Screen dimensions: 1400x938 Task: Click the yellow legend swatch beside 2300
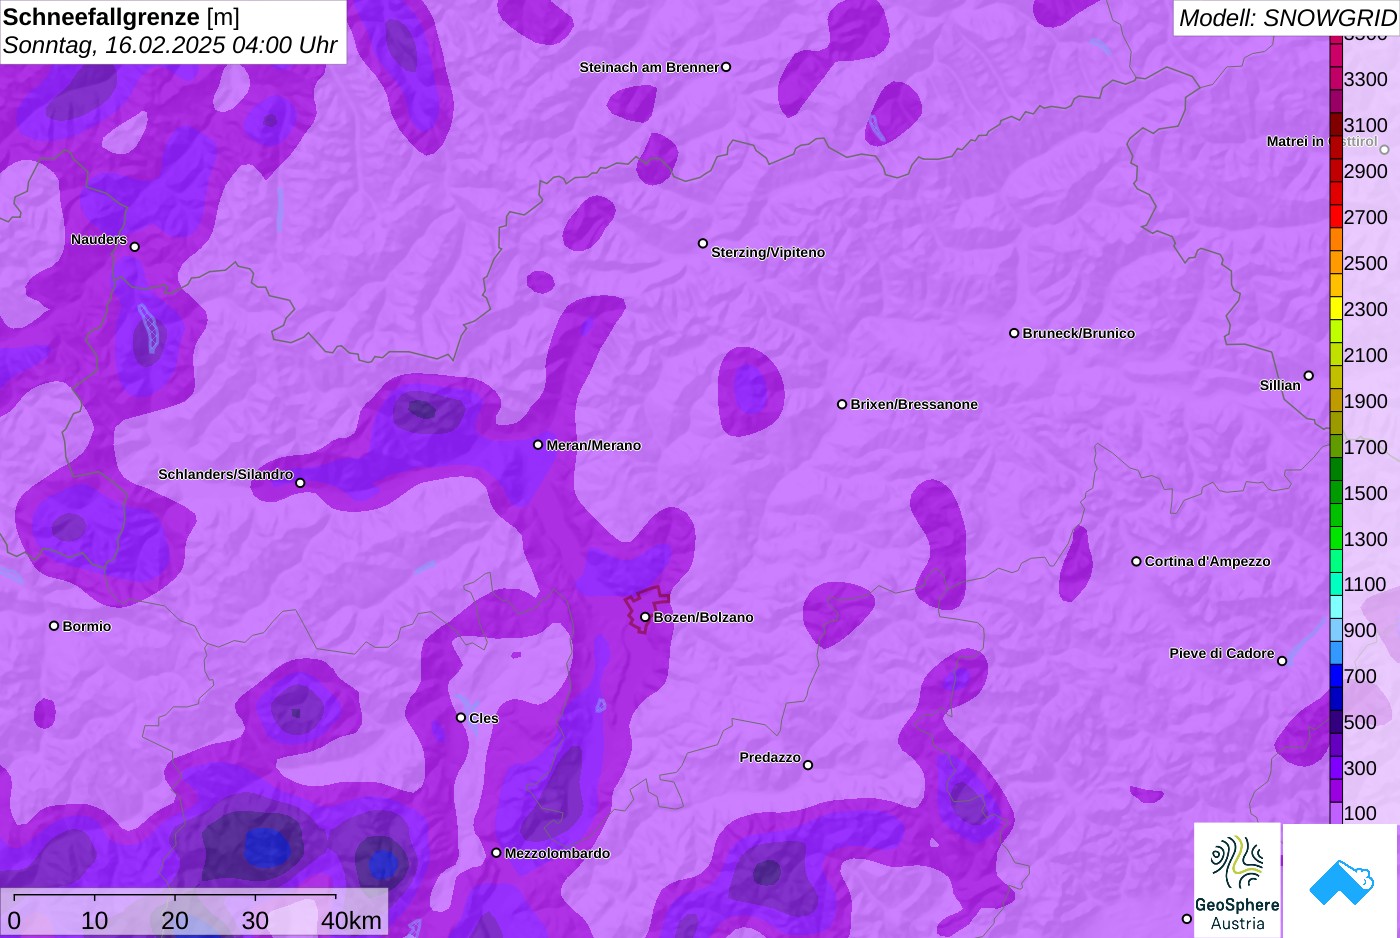coord(1336,309)
